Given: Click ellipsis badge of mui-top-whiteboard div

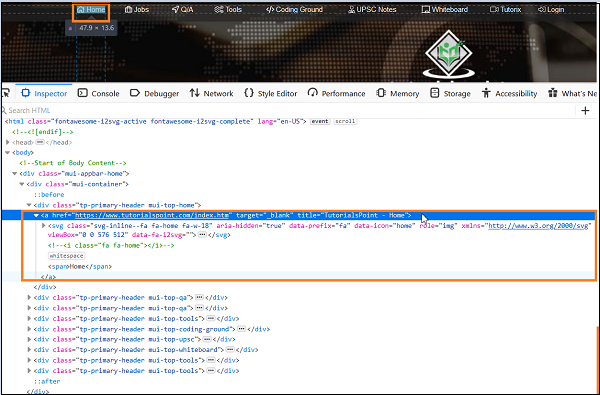Looking at the screenshot, I should tap(230, 349).
